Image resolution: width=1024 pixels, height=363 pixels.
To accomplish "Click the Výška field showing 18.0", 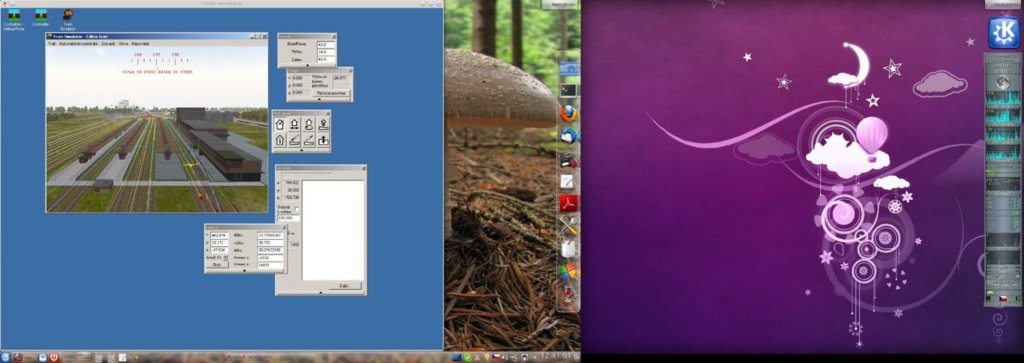I will [325, 52].
